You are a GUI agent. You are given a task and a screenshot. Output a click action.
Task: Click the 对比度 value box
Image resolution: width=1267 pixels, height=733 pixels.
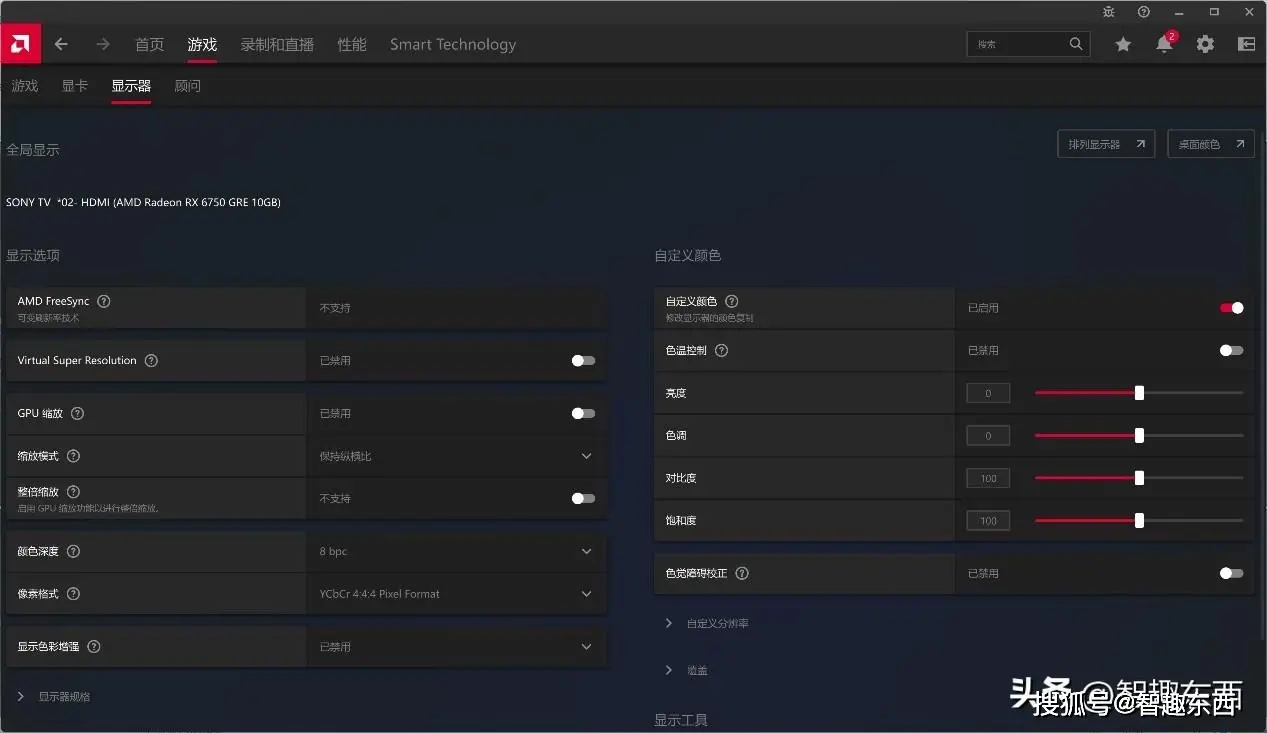(x=988, y=478)
